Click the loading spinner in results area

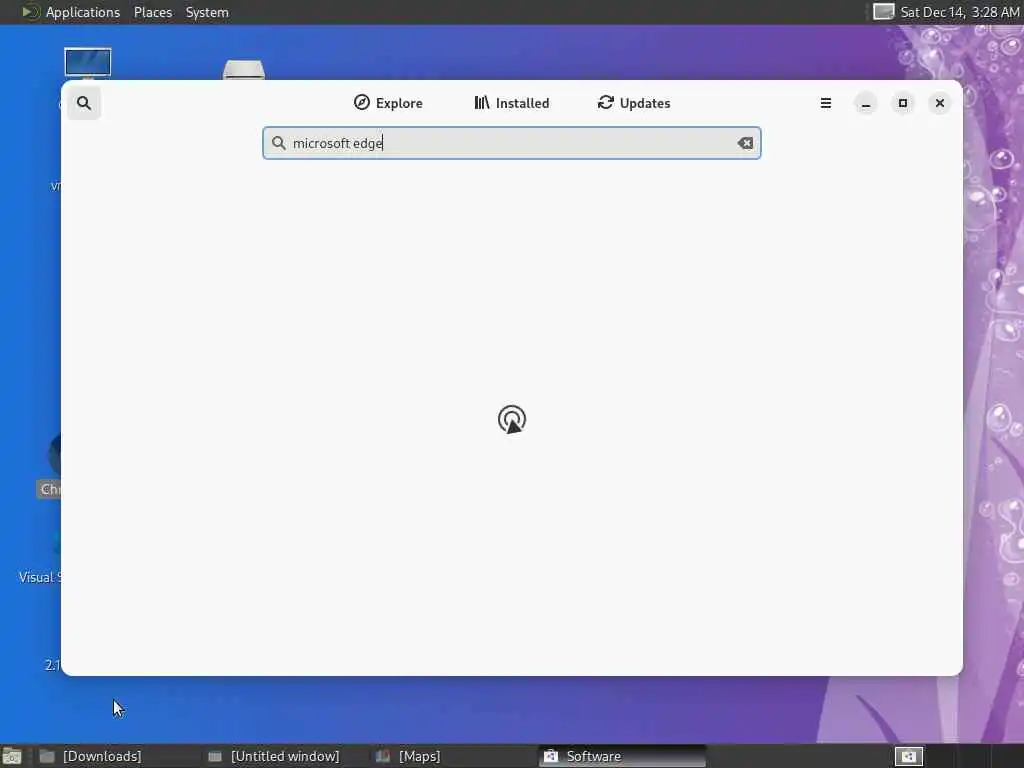coord(512,419)
